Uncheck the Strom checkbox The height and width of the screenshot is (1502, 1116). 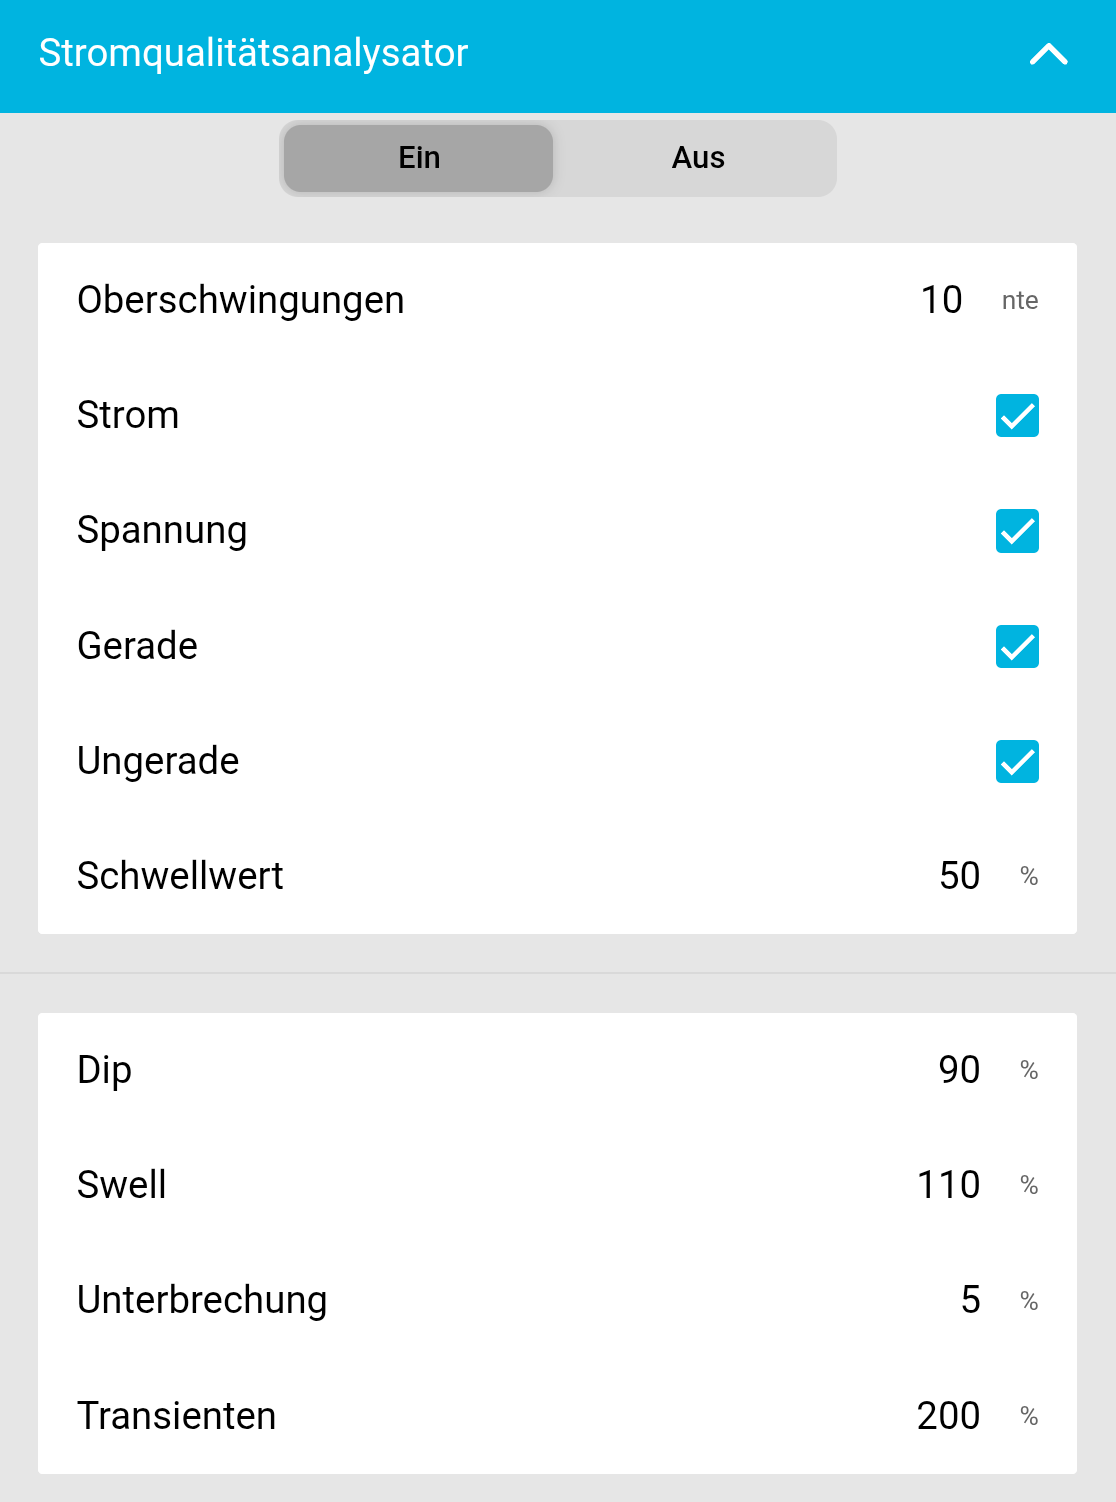1017,416
